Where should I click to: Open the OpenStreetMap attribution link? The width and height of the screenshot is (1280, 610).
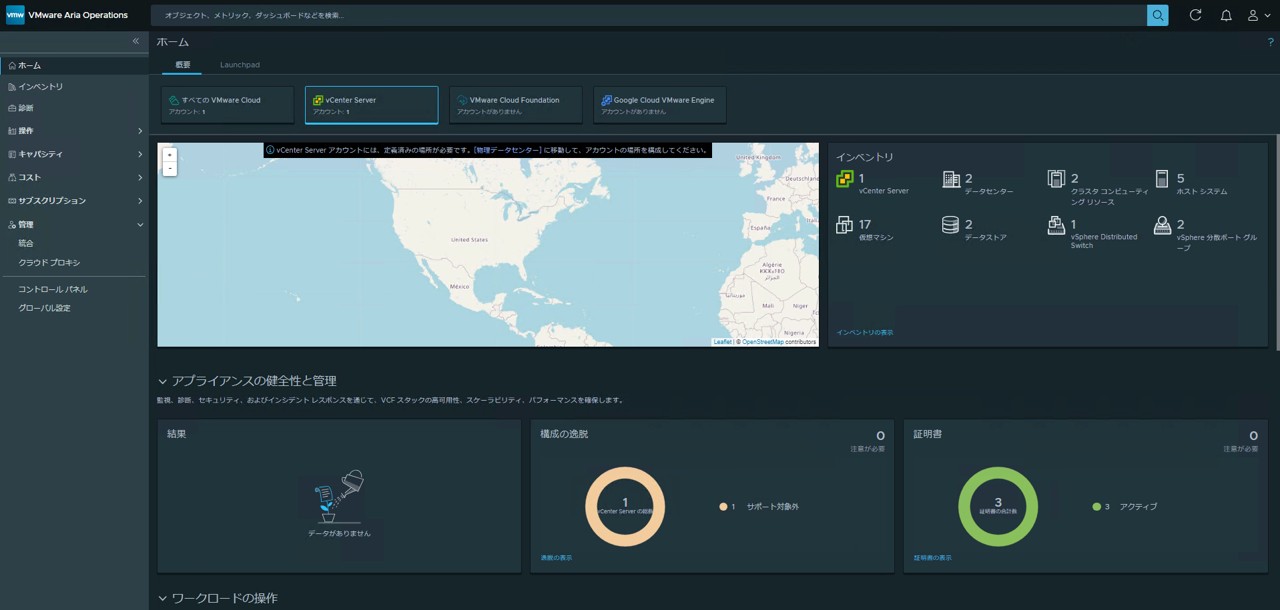pyautogui.click(x=763, y=342)
